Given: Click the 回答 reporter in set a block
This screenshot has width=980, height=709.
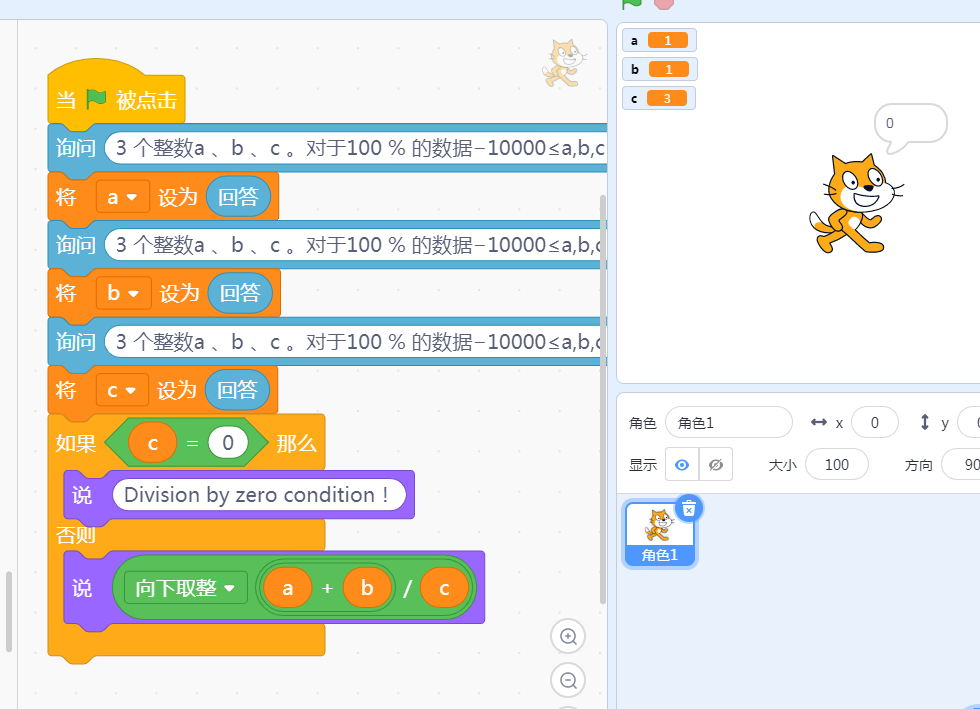Looking at the screenshot, I should tap(238, 197).
